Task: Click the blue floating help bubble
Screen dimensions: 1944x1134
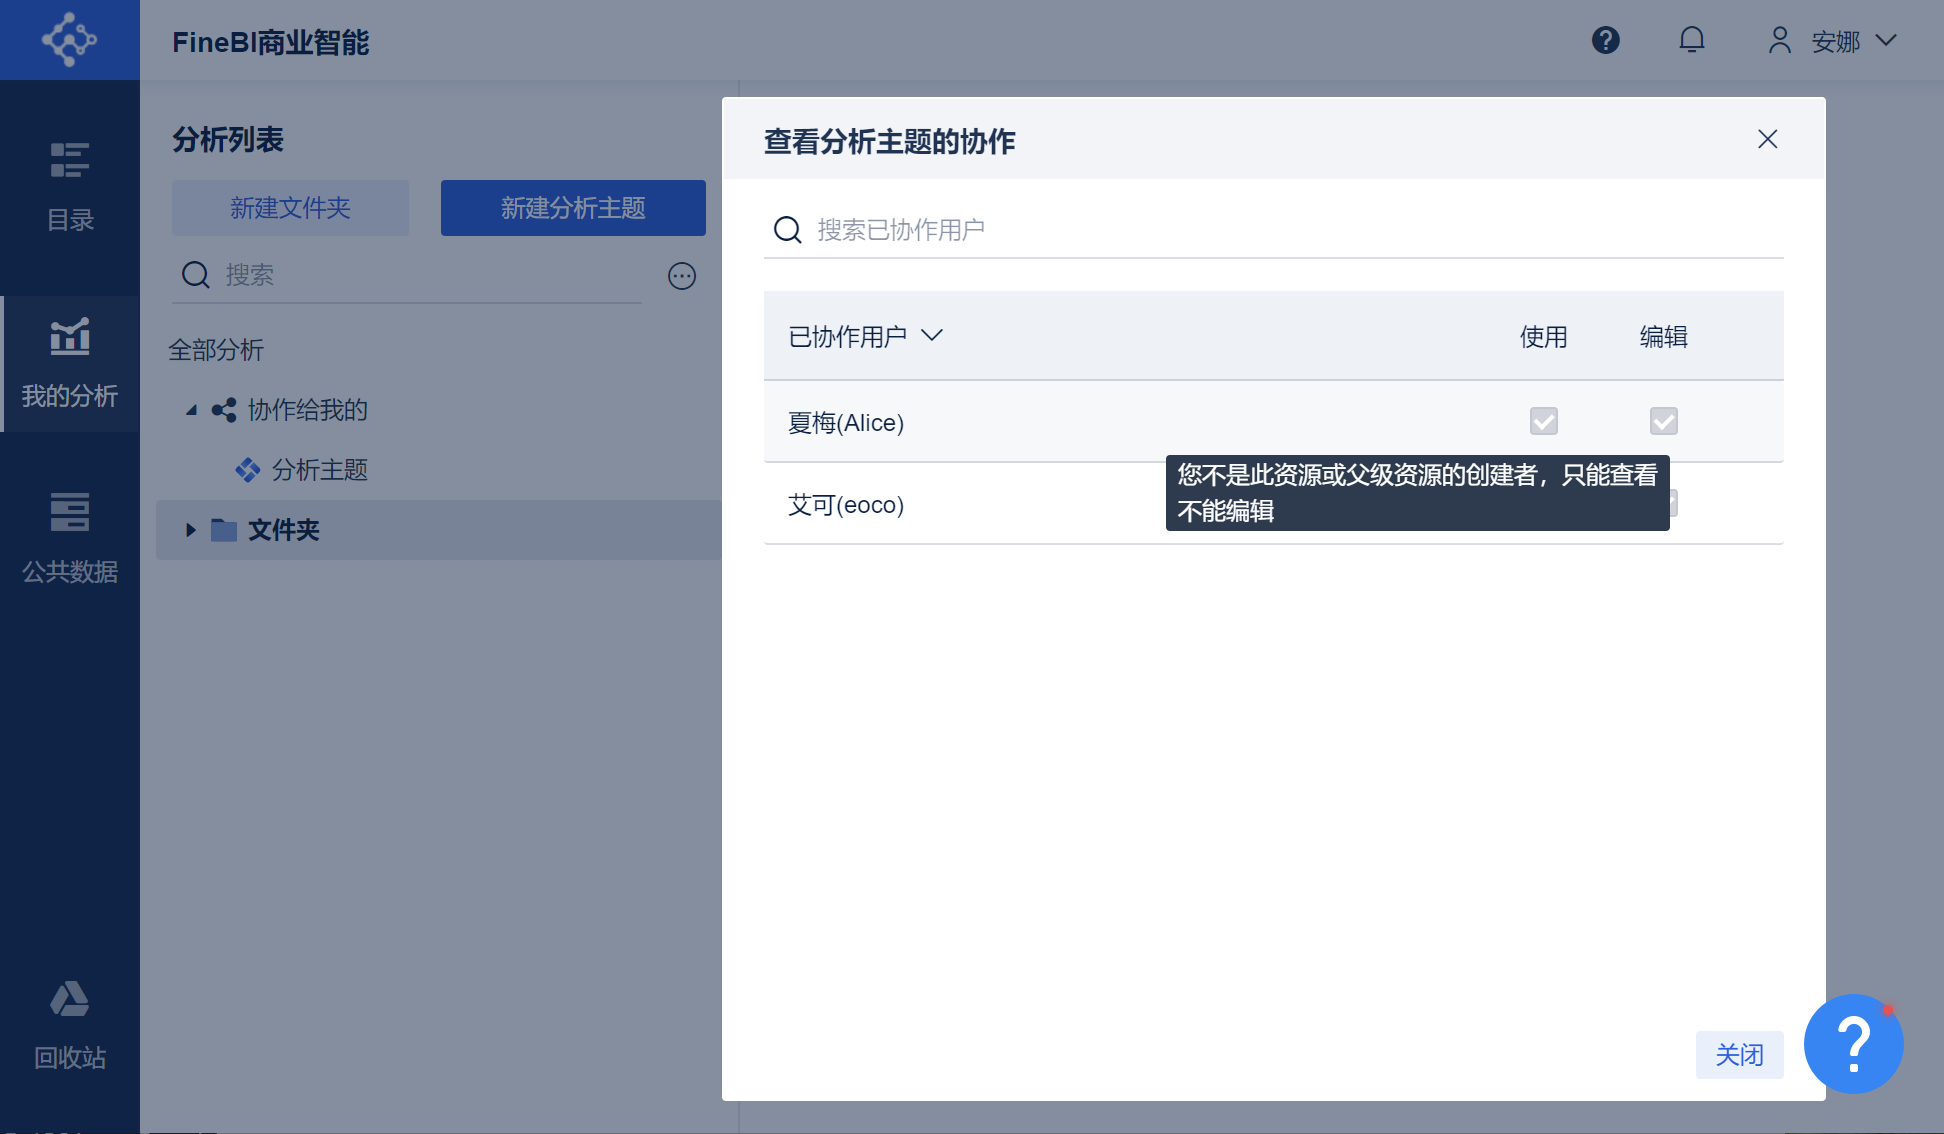Action: tap(1853, 1043)
